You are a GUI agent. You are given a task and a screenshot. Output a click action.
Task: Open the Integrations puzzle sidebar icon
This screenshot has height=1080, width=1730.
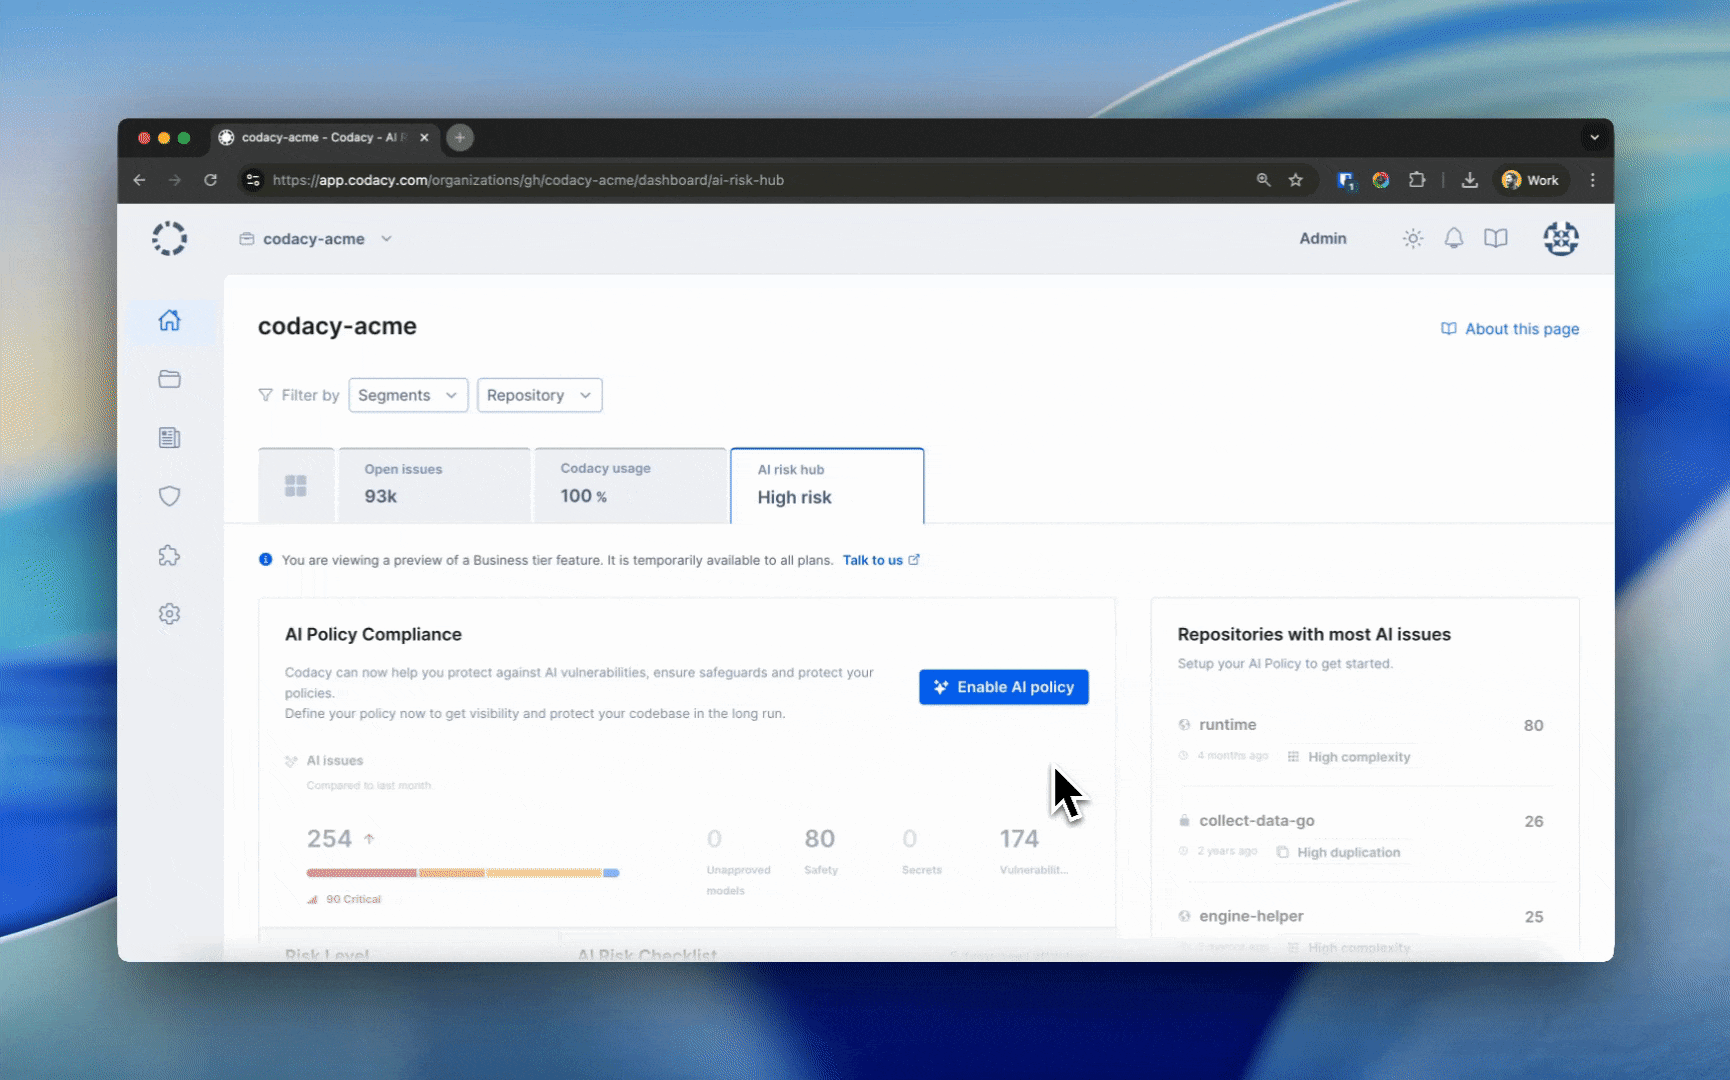click(x=169, y=555)
